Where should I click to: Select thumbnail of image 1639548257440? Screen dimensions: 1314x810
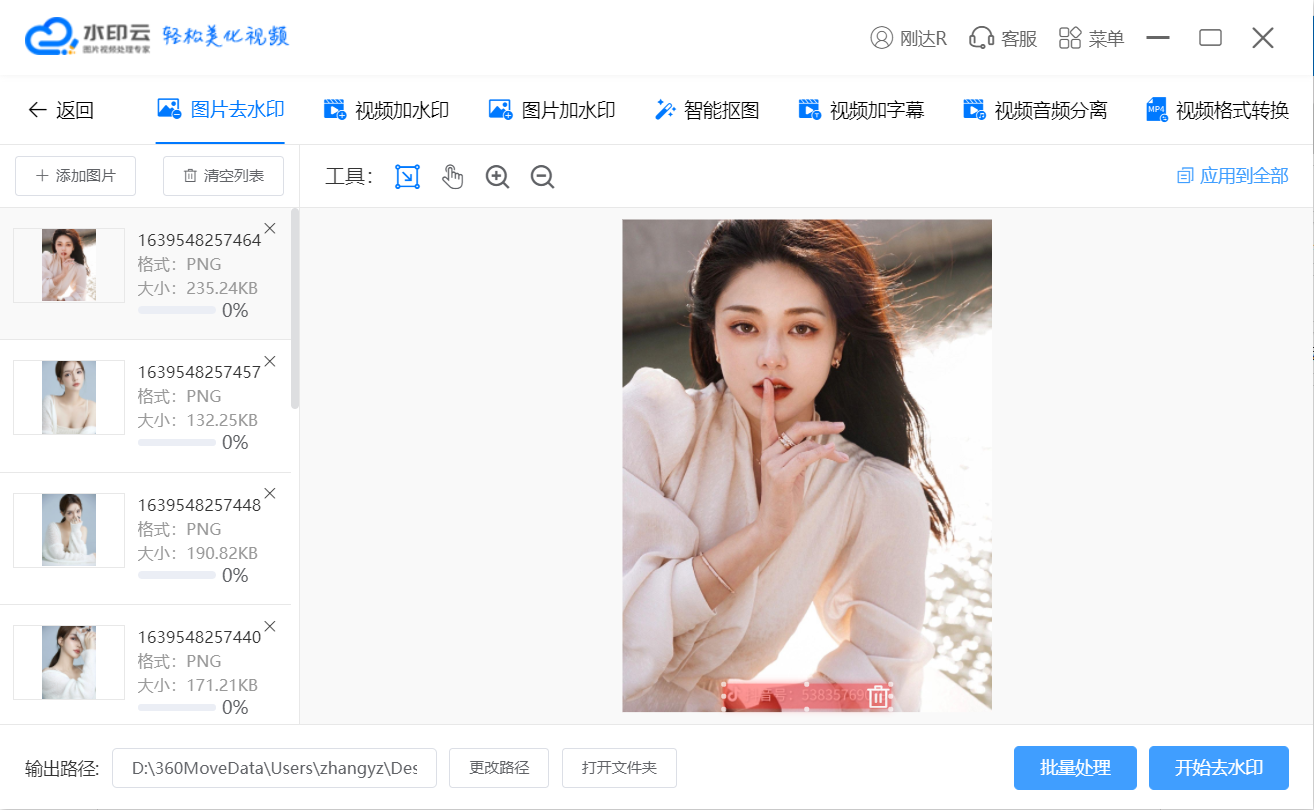click(x=69, y=662)
